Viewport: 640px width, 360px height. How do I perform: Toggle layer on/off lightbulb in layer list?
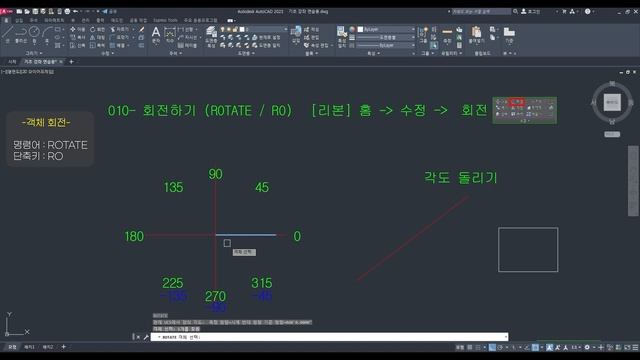point(222,29)
